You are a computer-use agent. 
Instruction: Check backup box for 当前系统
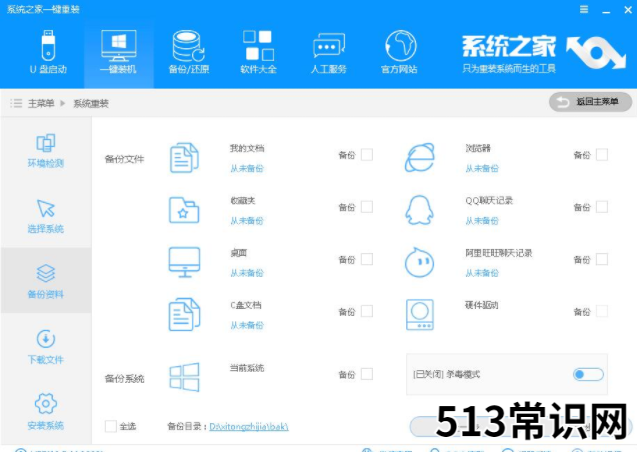[367, 374]
